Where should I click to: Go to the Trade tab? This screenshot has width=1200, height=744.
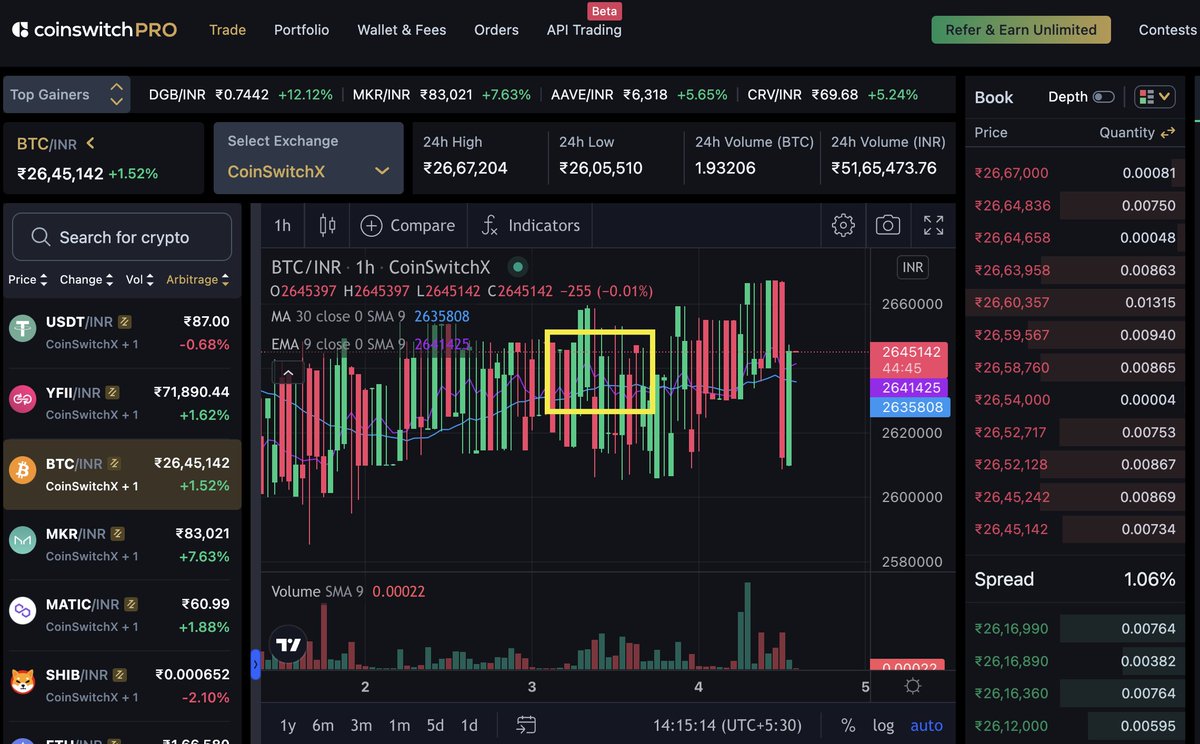[x=227, y=30]
